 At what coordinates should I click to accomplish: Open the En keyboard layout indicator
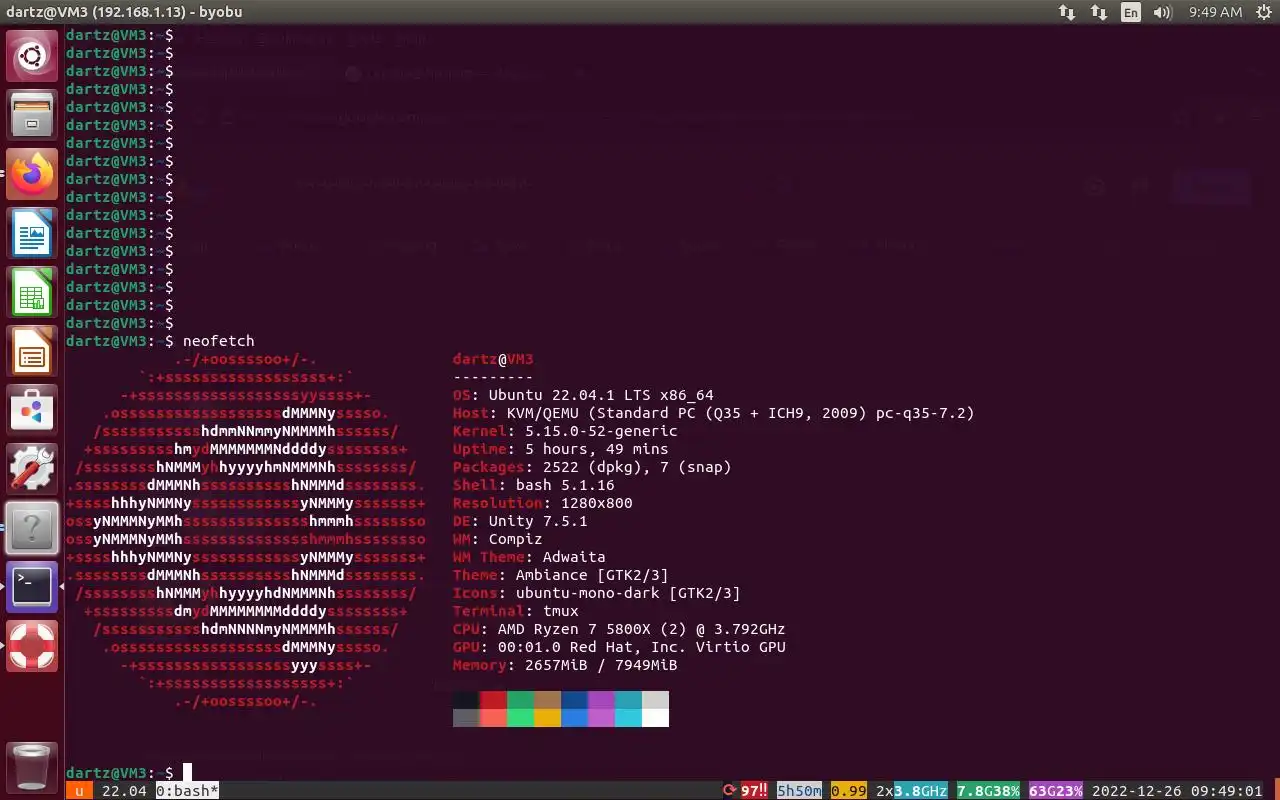pos(1130,12)
